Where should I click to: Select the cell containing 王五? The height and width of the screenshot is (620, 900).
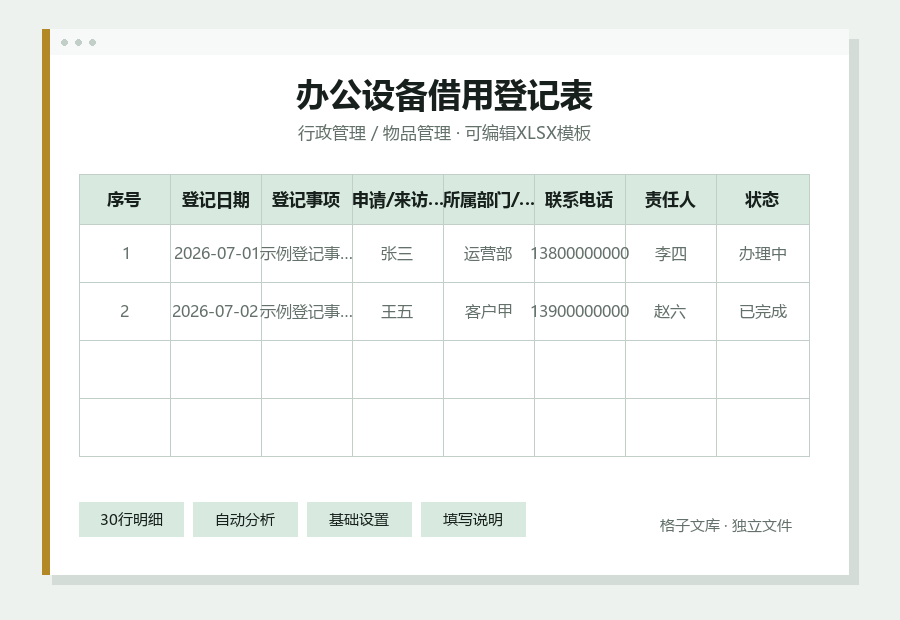[x=398, y=311]
